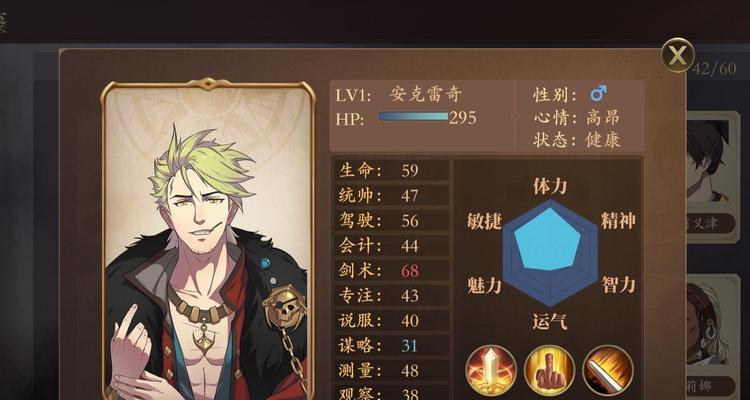The image size is (750, 400).
Task: Click the 安克雷奇 character portrait card
Action: [x=208, y=239]
